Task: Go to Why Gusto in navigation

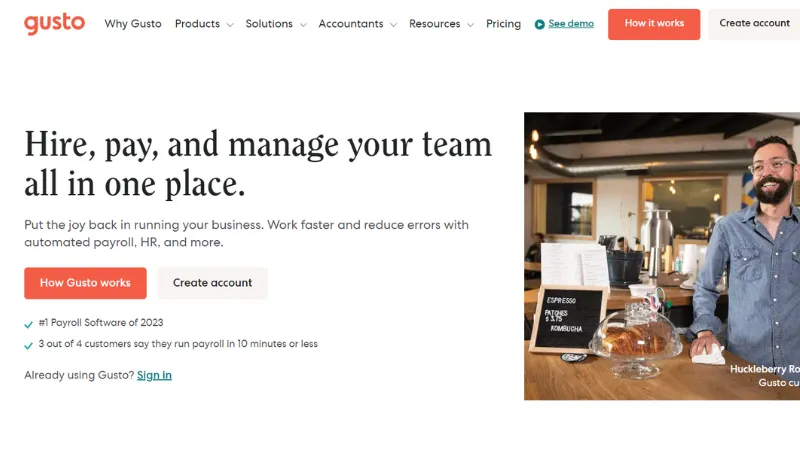Action: coord(133,24)
